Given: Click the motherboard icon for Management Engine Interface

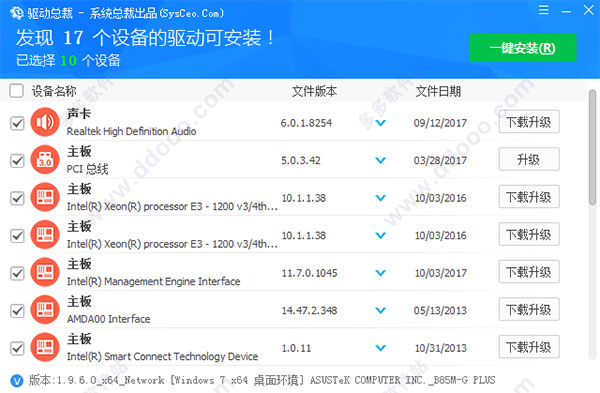Looking at the screenshot, I should [45, 272].
